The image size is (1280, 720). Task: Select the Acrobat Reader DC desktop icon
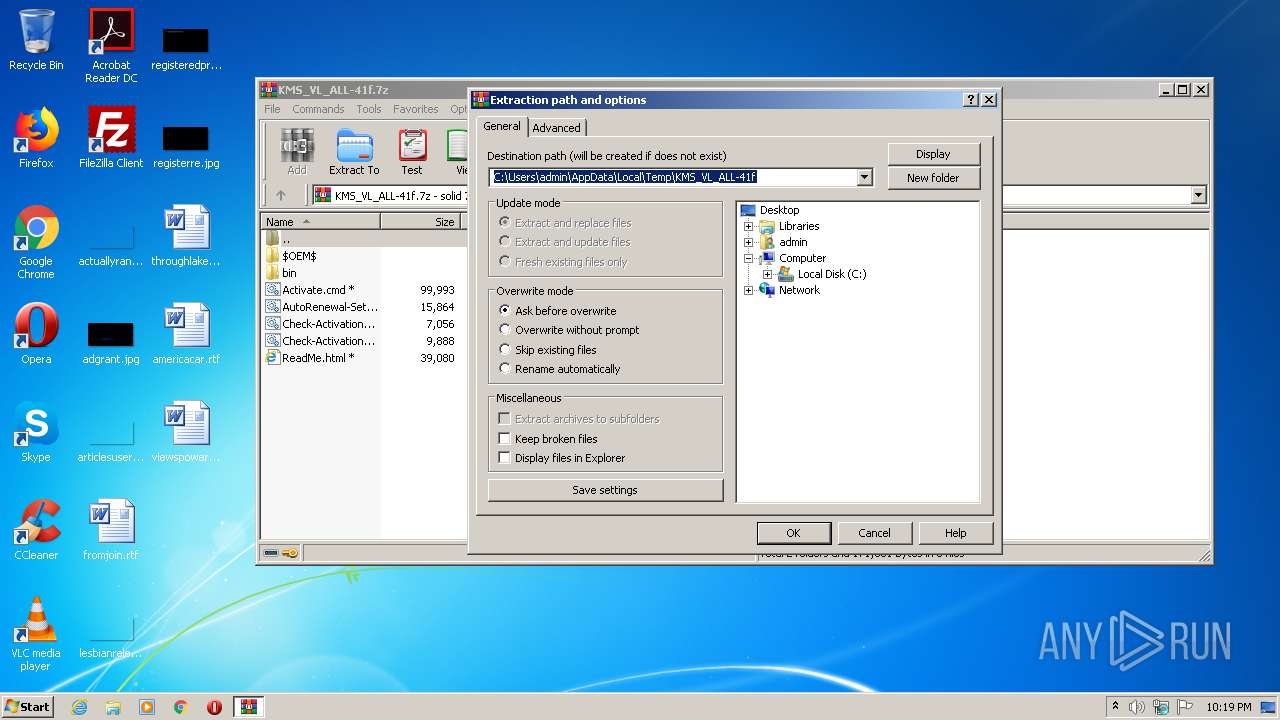pos(111,46)
